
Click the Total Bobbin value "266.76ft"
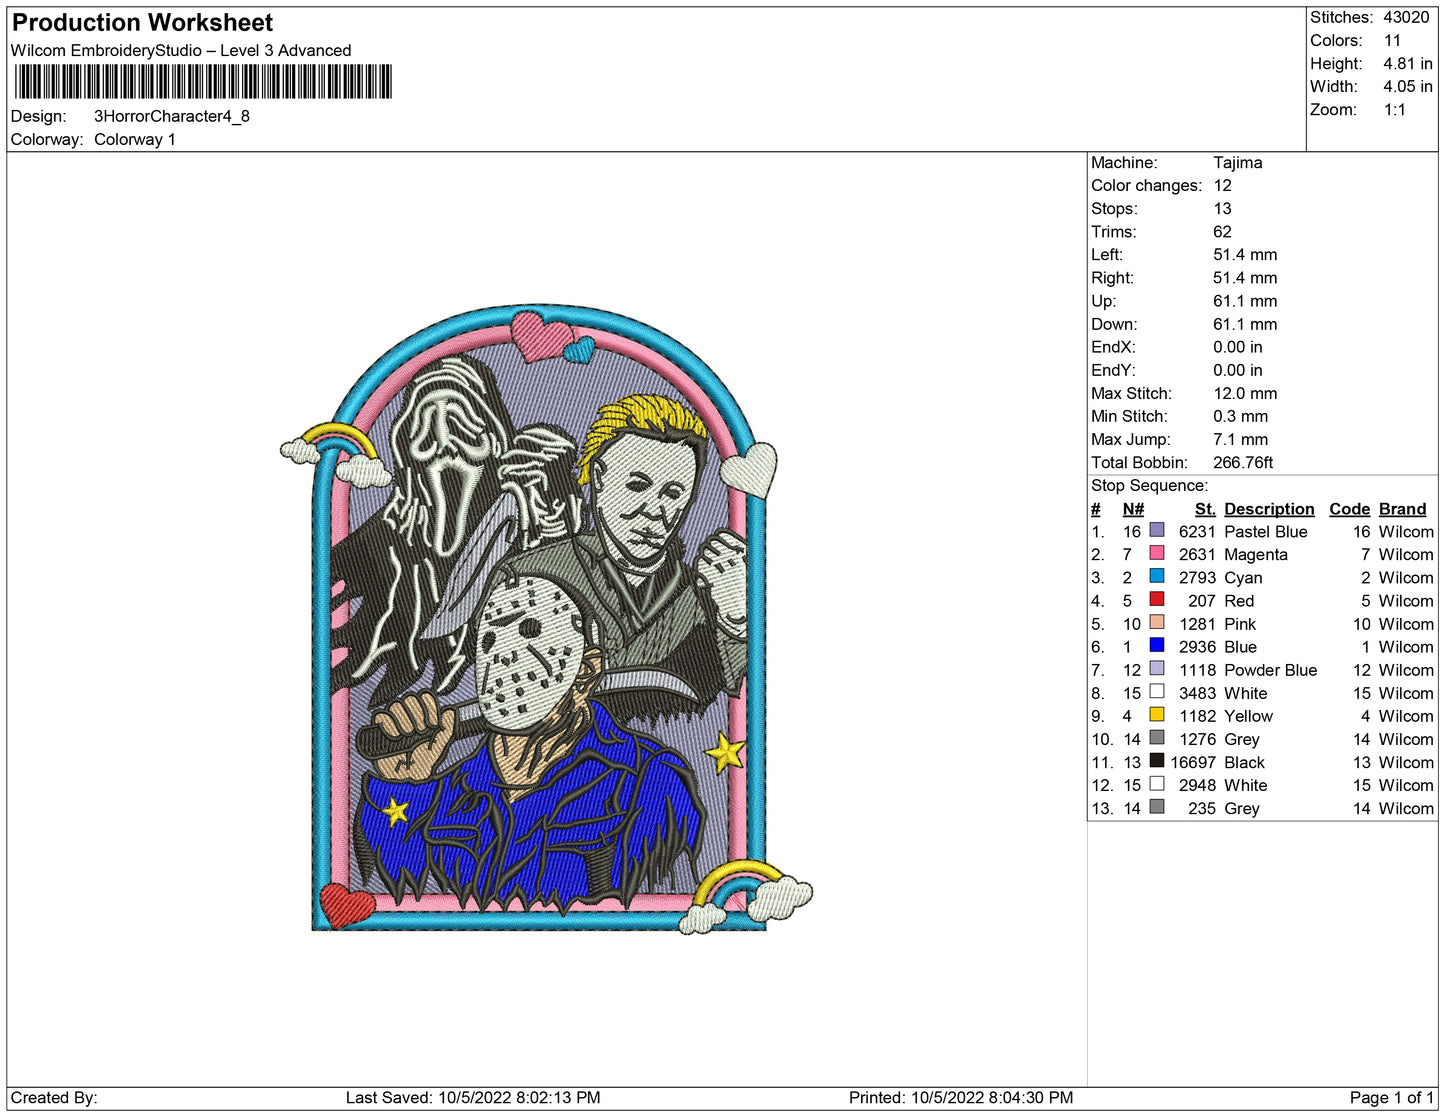[1243, 462]
